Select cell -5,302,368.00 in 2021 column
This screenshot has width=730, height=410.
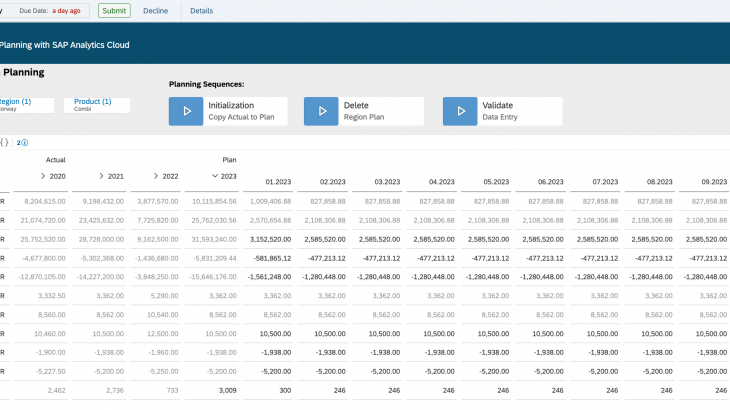pyautogui.click(x=101, y=258)
